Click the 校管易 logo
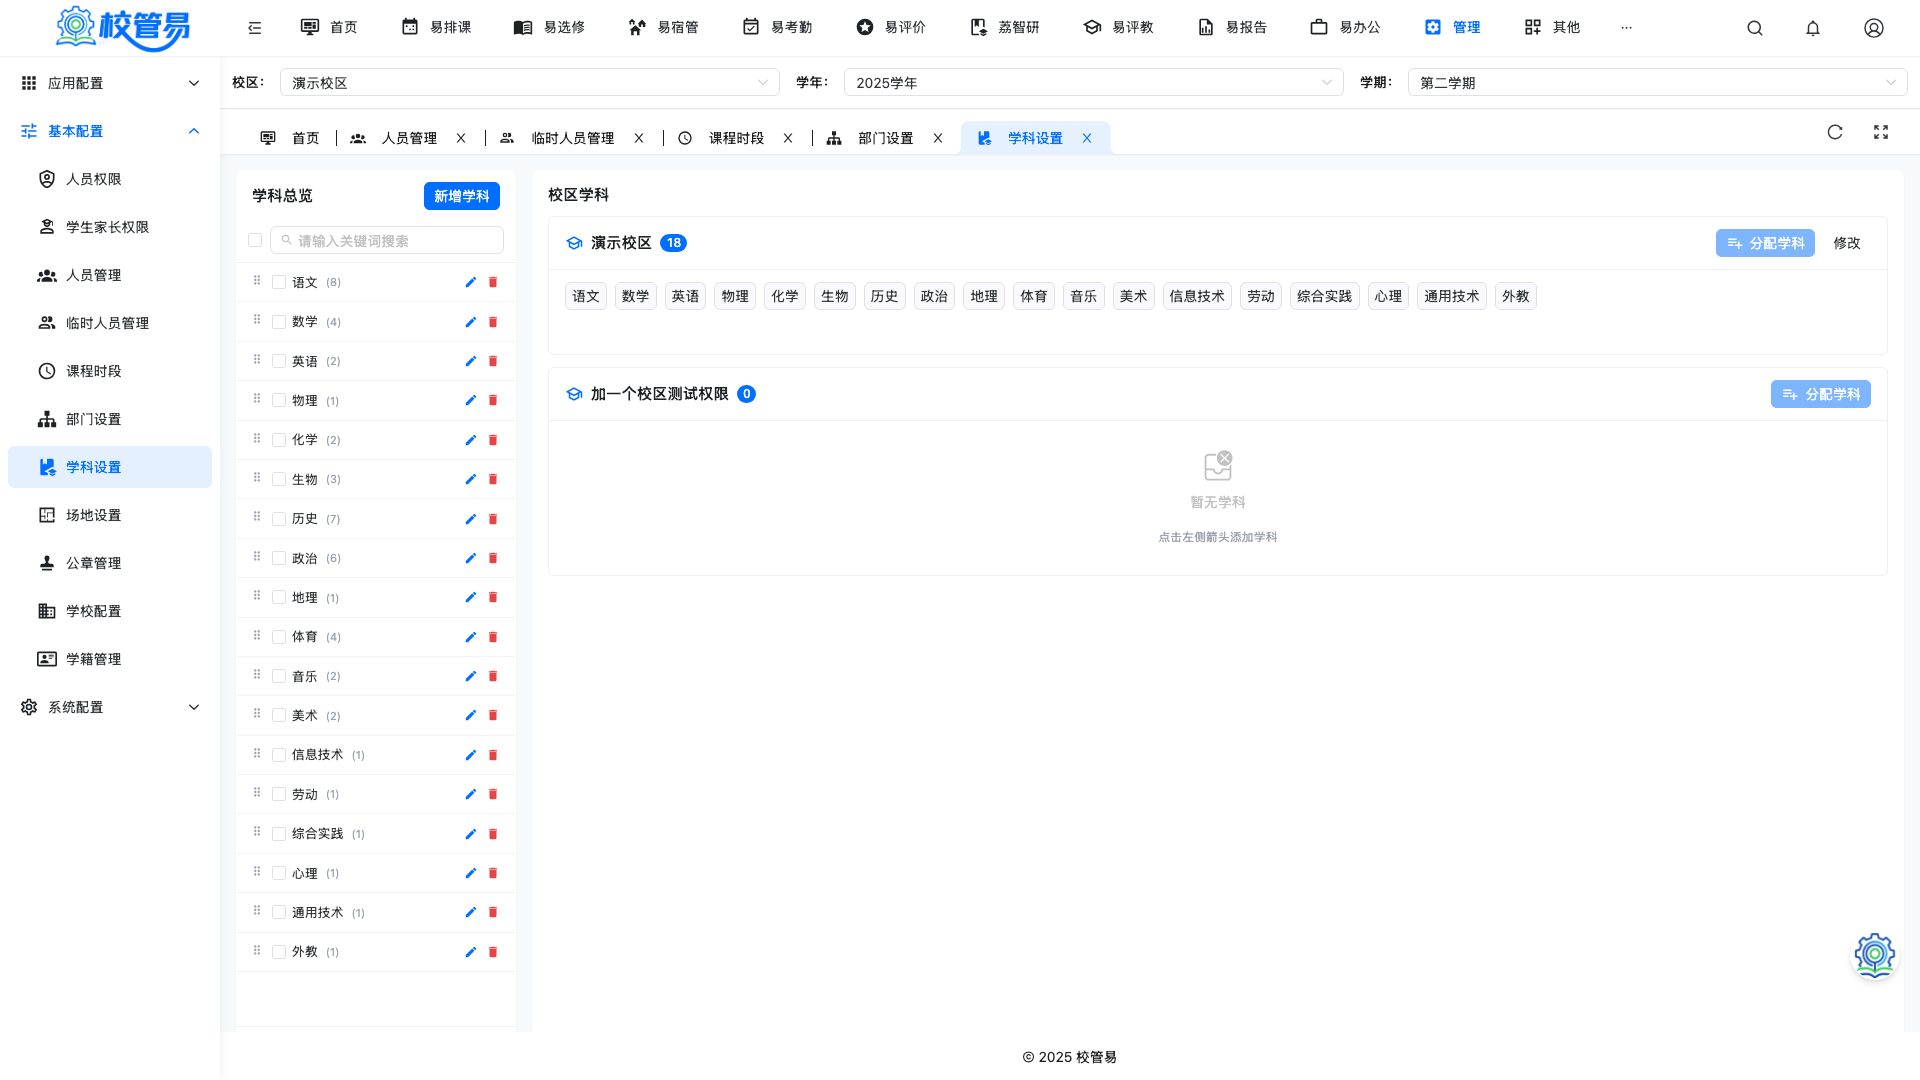Image resolution: width=1920 pixels, height=1080 pixels. 123,28
